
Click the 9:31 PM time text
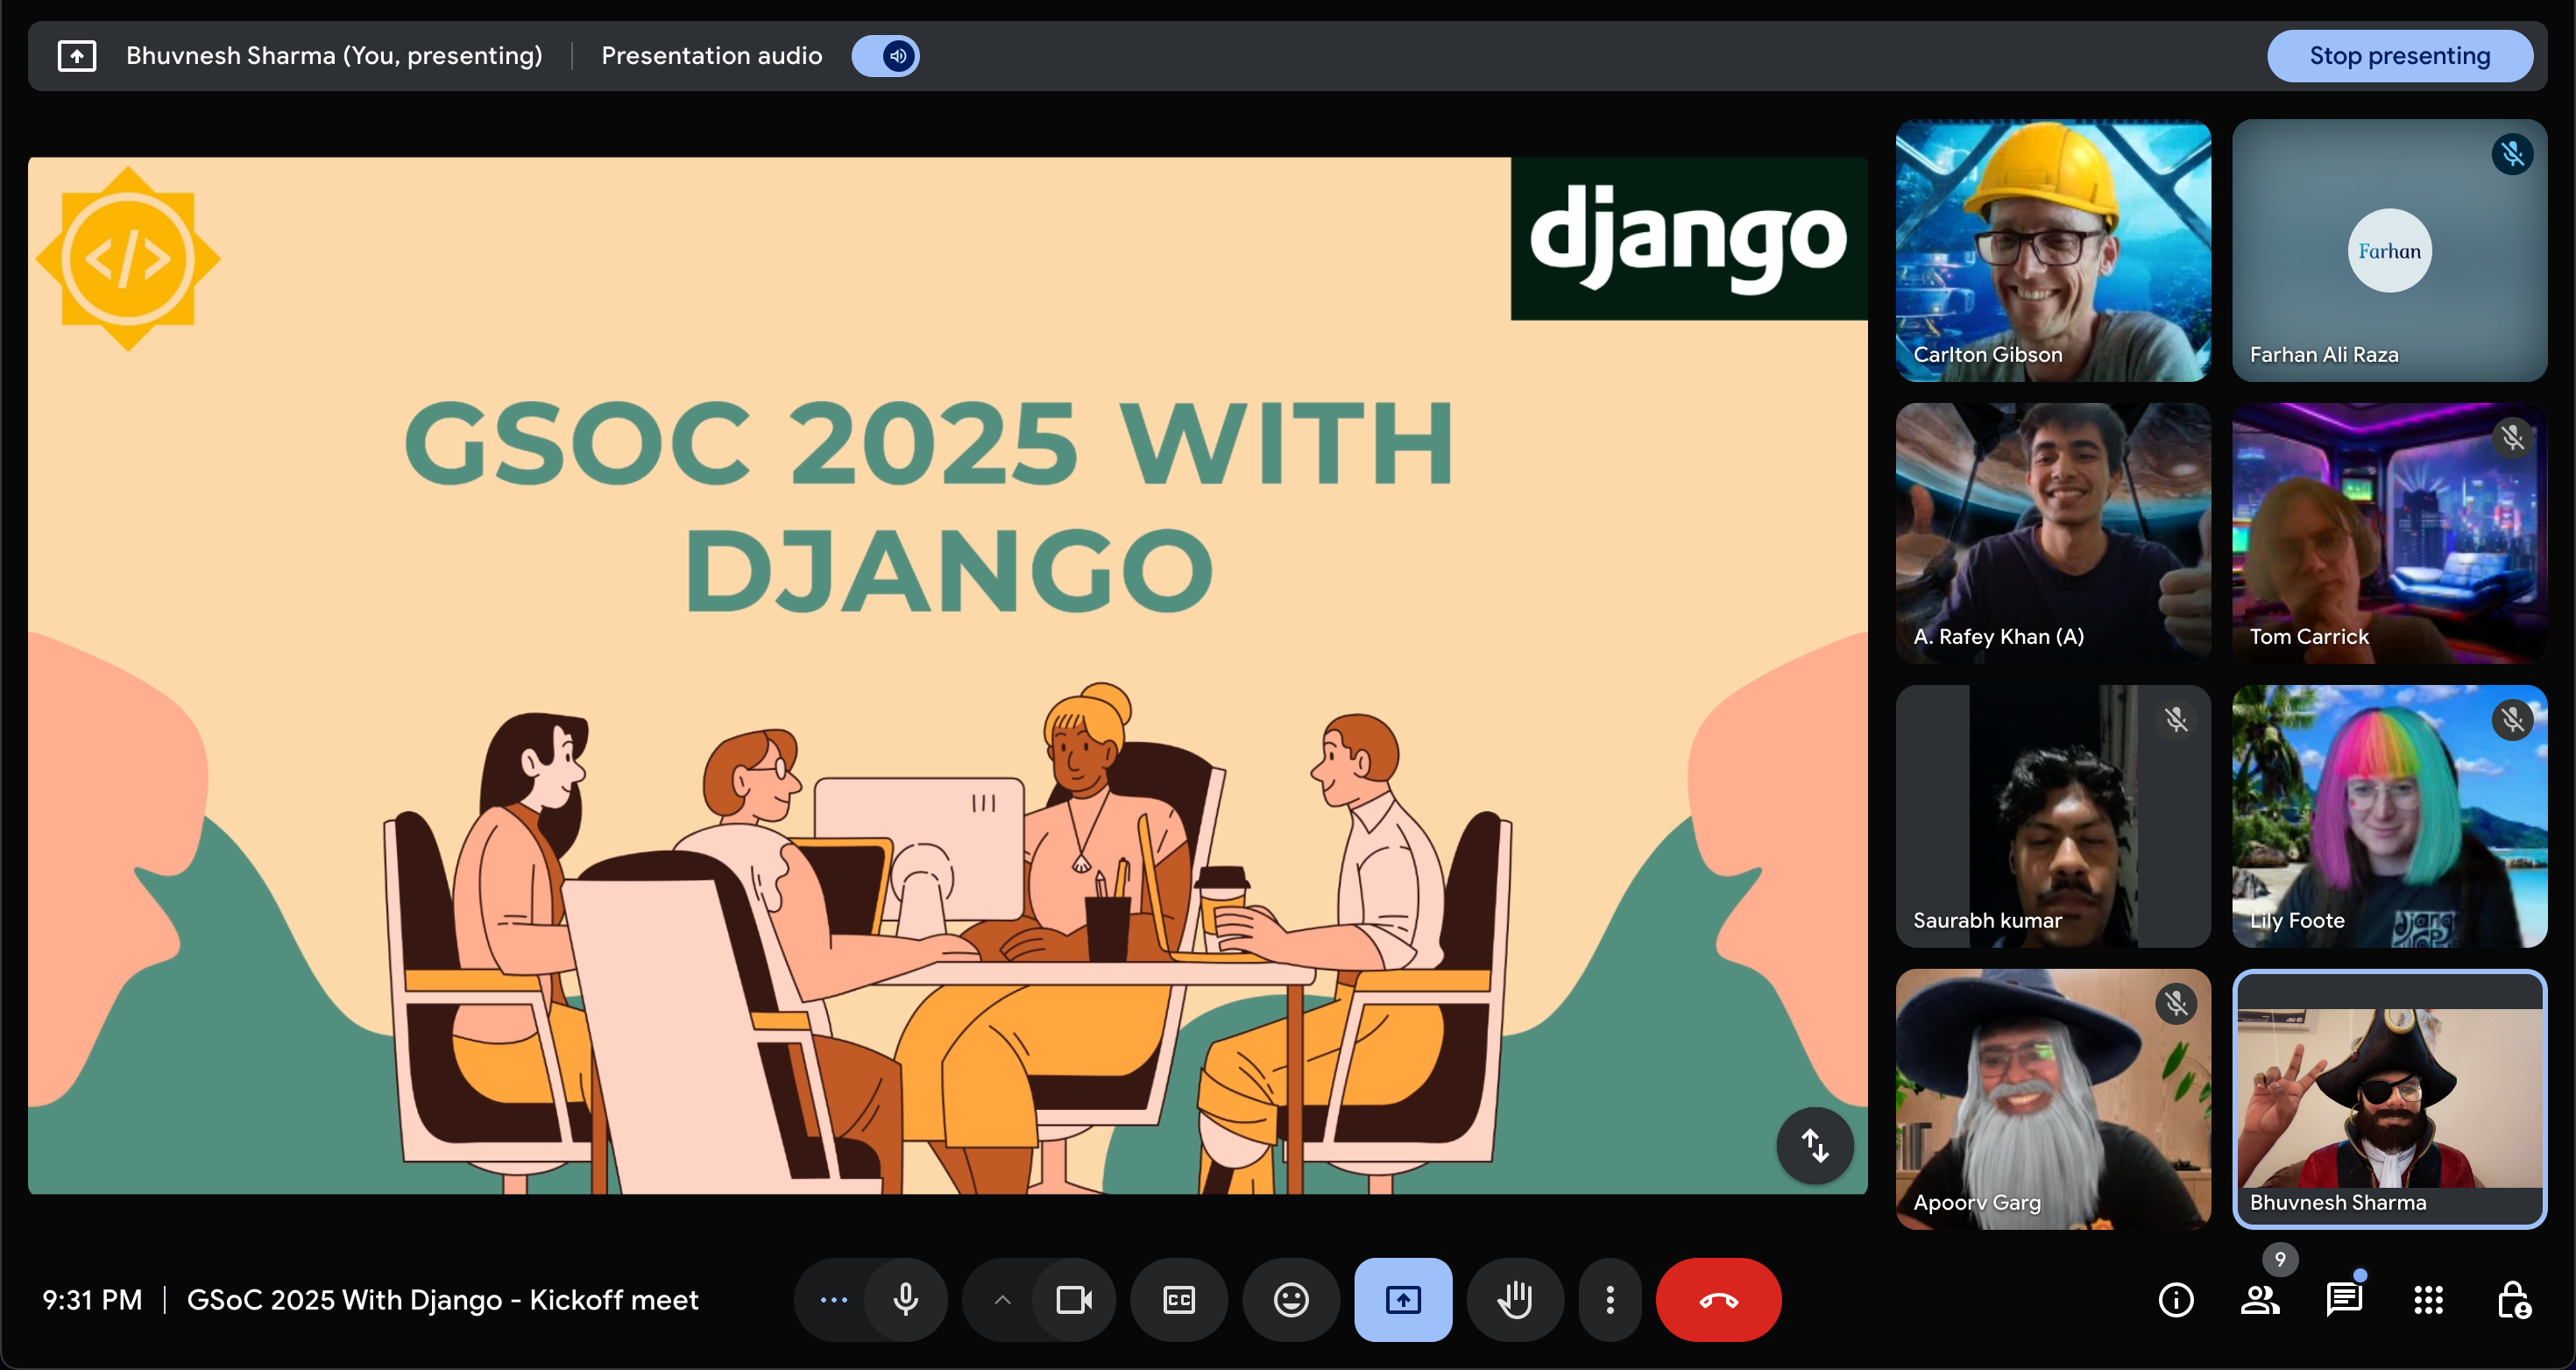pos(92,1299)
